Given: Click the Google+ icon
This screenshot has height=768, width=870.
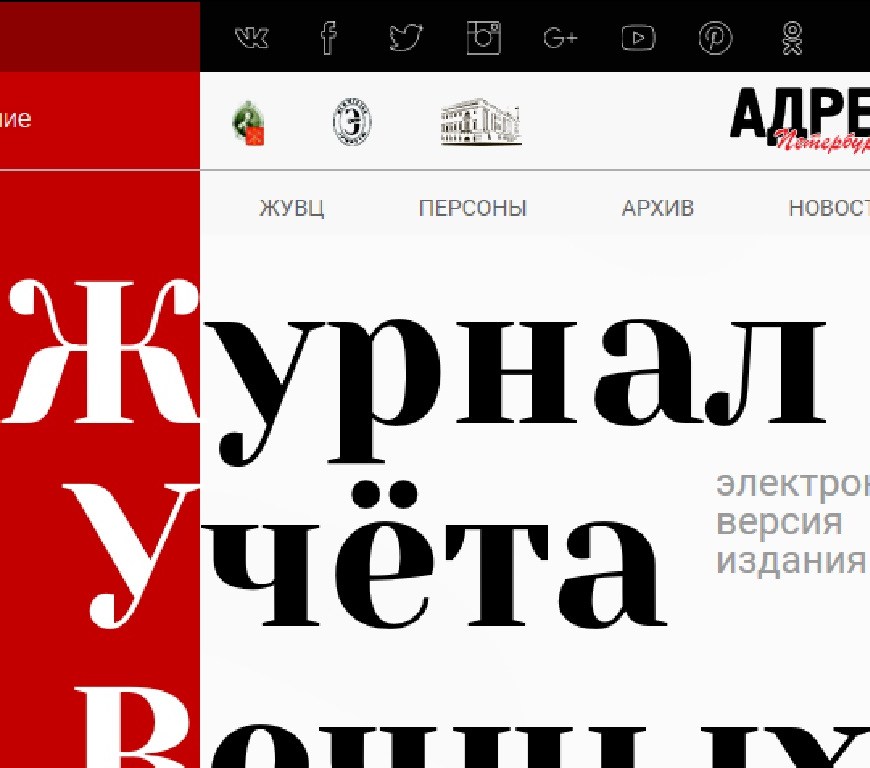Looking at the screenshot, I should tap(560, 38).
